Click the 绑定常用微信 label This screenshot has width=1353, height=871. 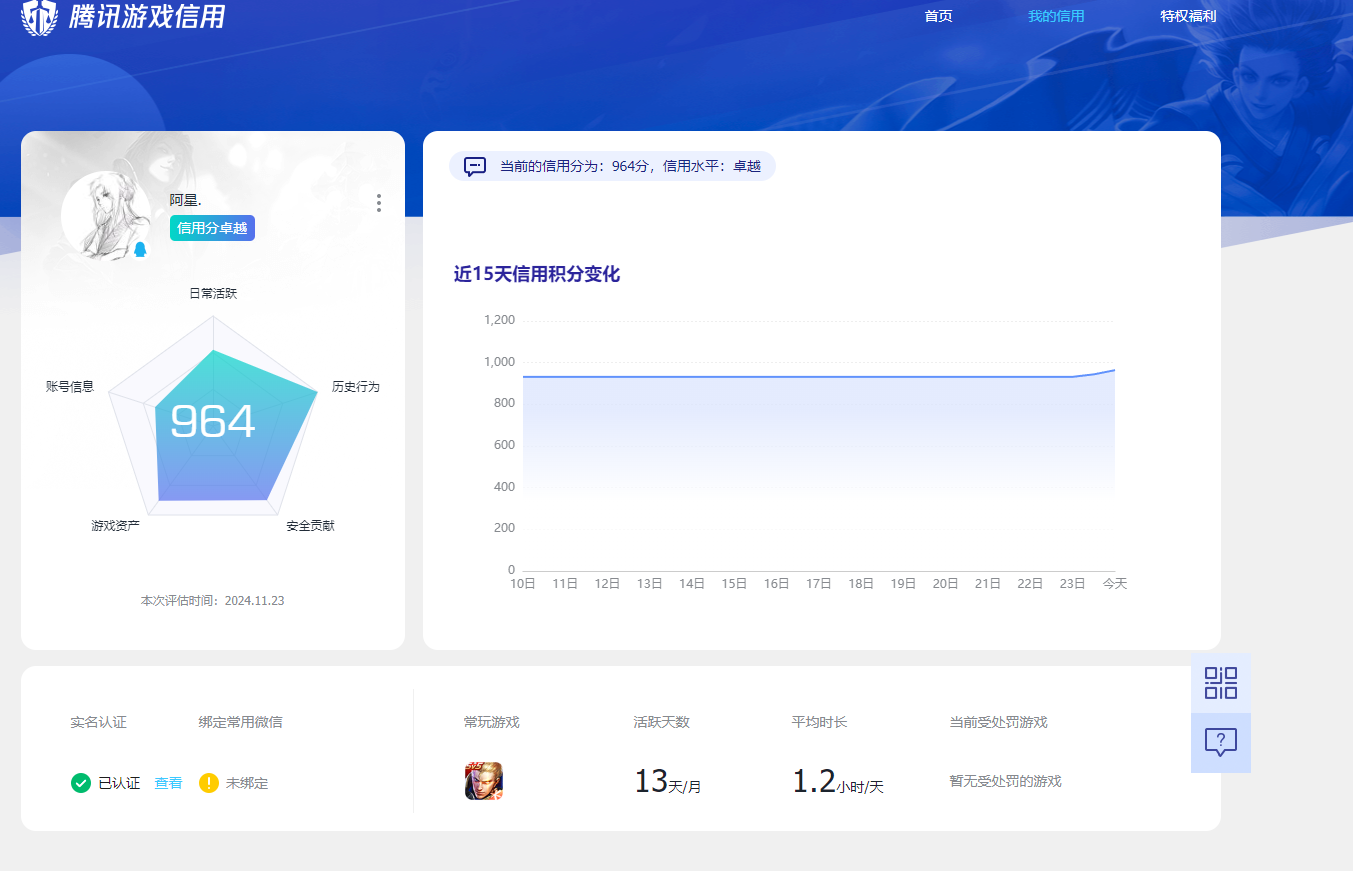click(240, 722)
